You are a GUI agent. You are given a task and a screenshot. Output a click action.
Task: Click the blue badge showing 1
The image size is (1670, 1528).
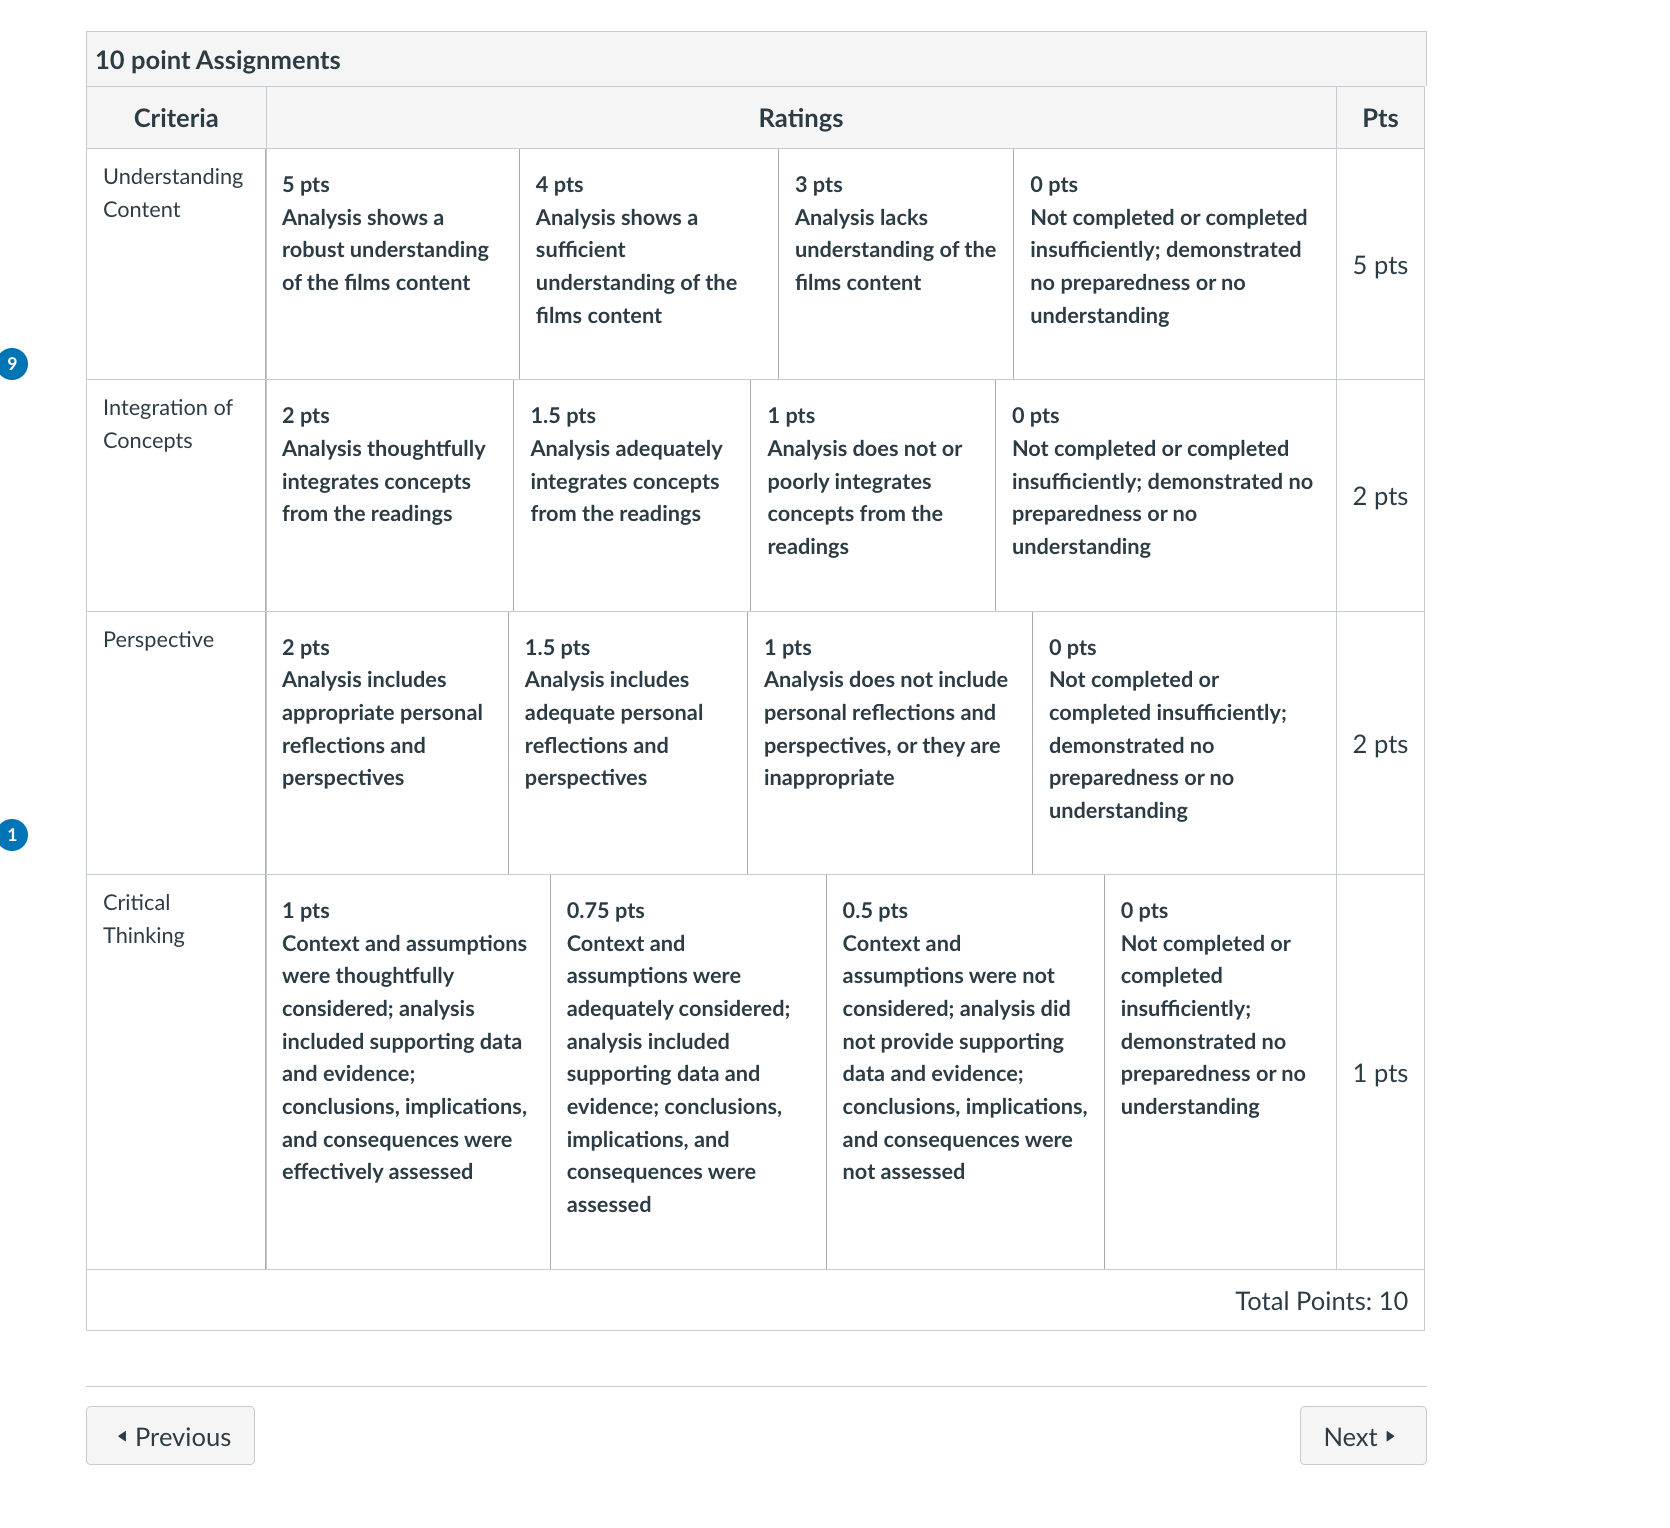point(12,834)
